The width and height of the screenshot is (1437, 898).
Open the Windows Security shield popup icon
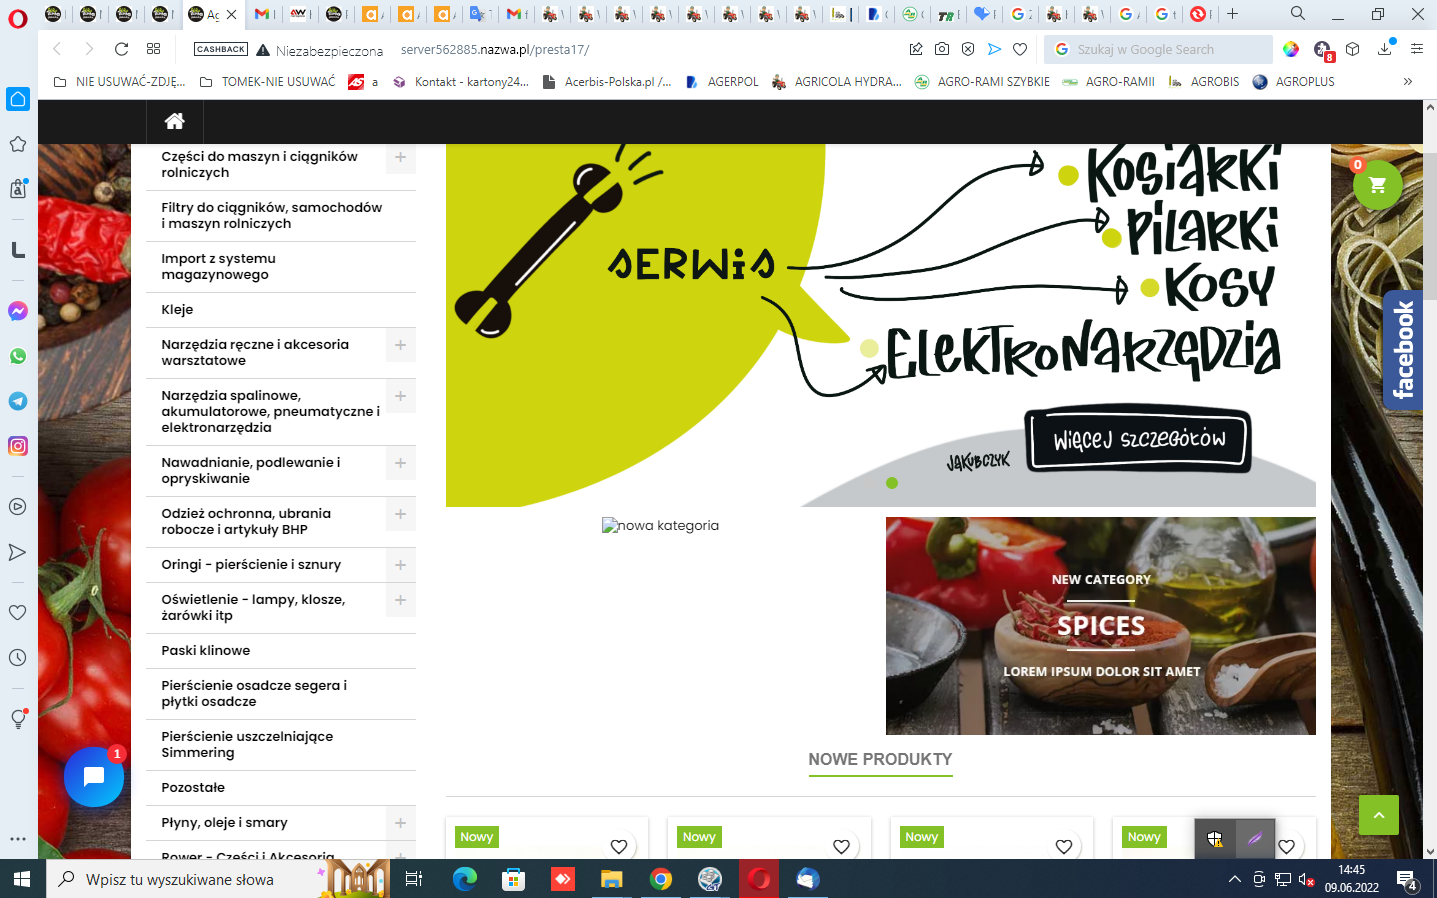click(1215, 839)
